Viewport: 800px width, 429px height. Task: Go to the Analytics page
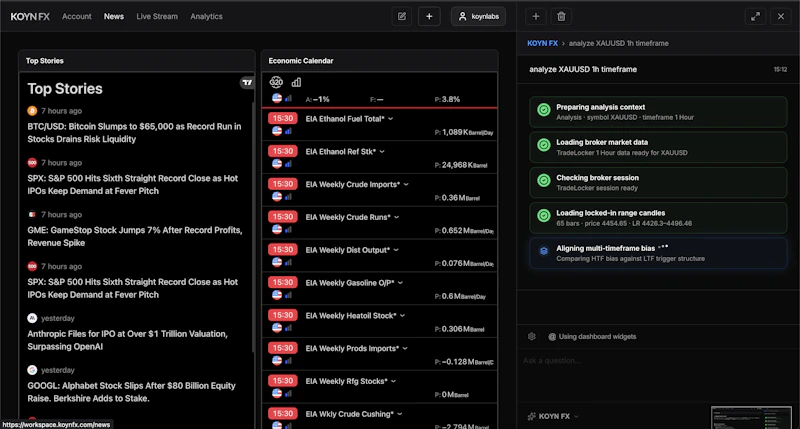(206, 16)
